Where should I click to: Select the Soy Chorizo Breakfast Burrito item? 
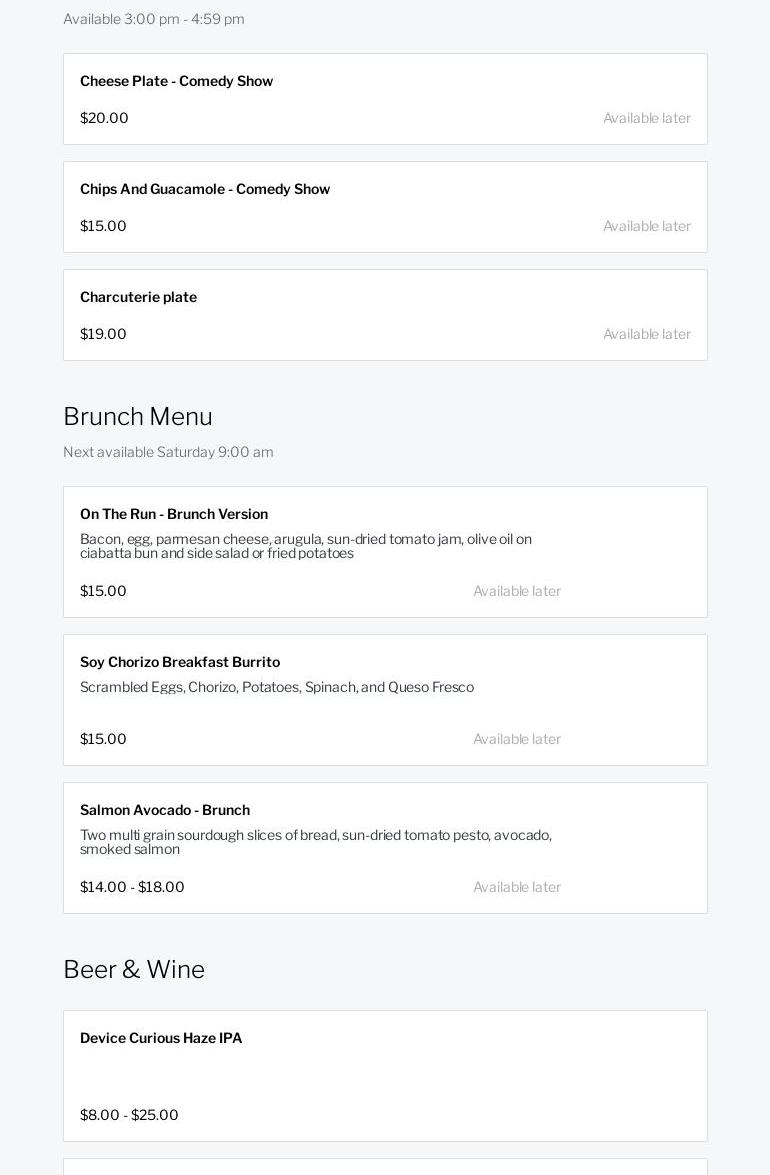(180, 662)
